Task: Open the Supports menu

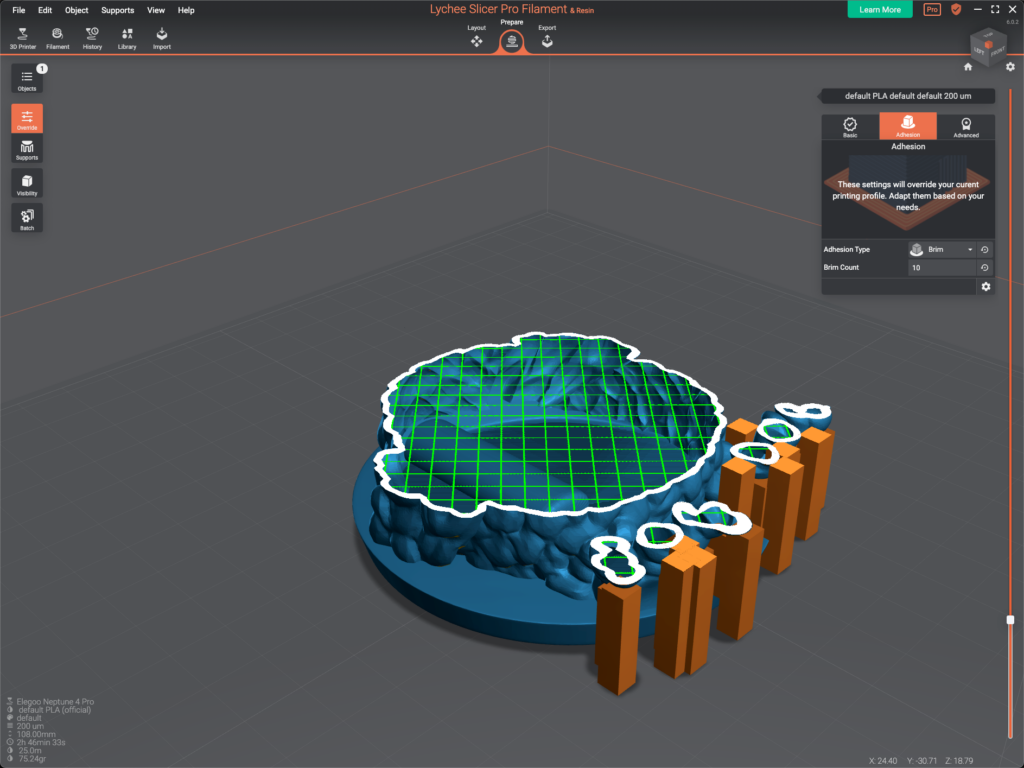Action: (117, 10)
